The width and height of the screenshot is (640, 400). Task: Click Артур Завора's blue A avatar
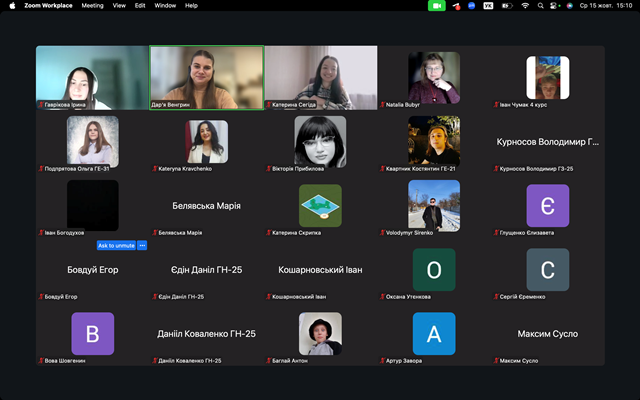pos(434,333)
